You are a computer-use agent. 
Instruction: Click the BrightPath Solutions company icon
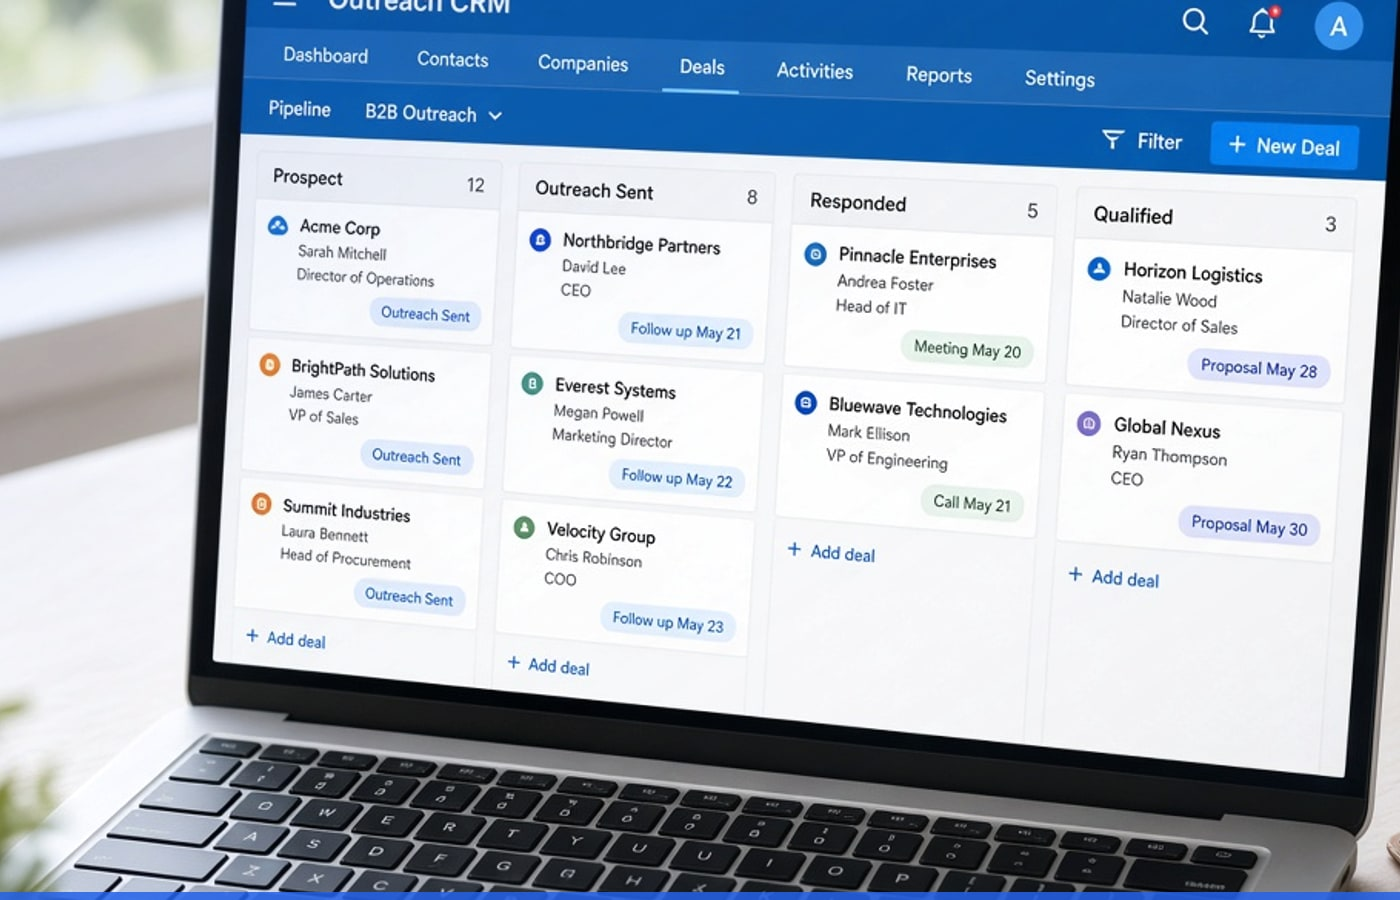pyautogui.click(x=269, y=365)
